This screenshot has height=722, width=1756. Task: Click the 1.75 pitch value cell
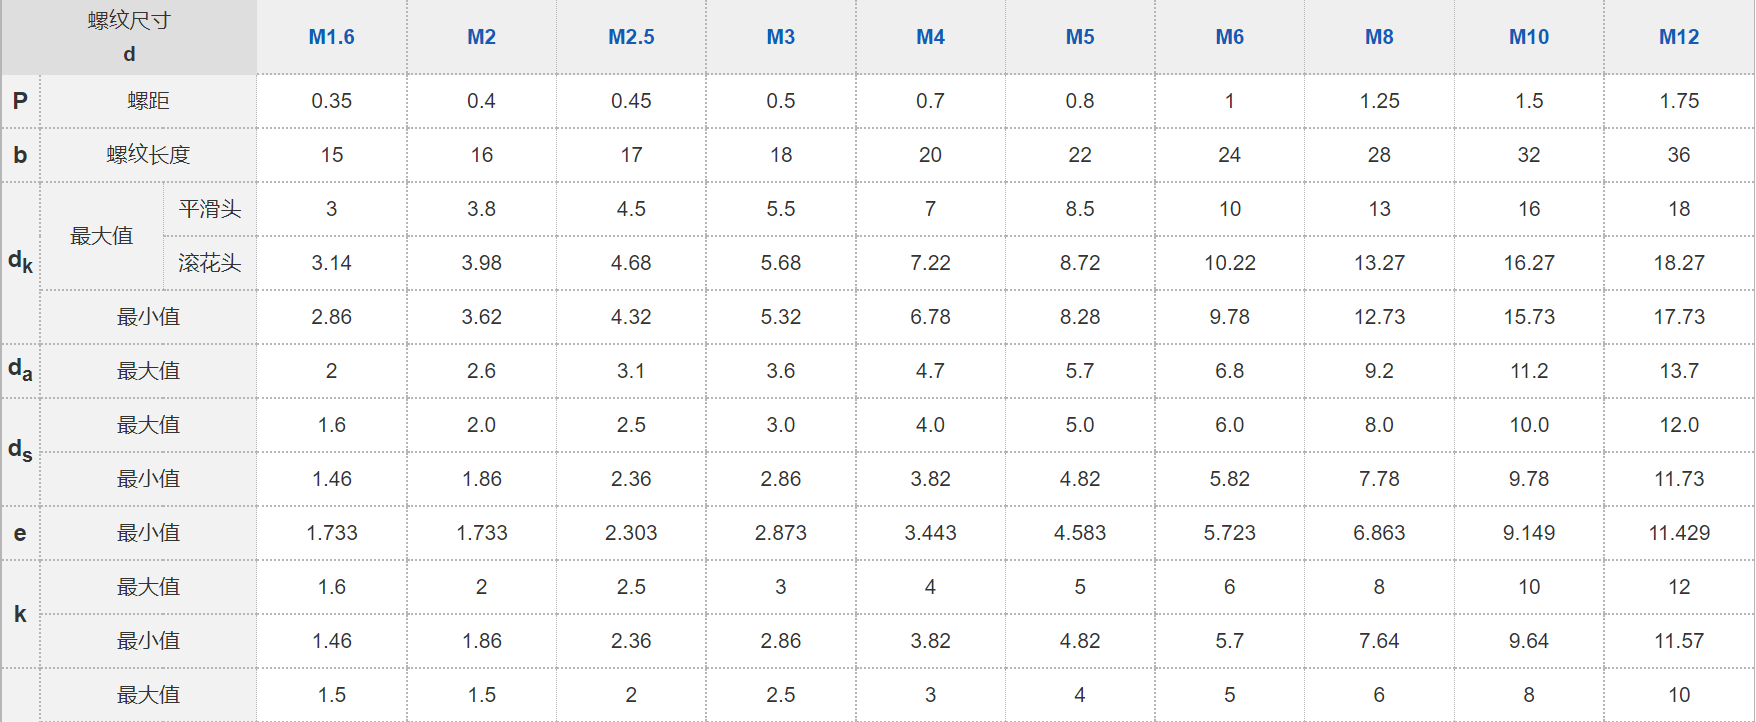tap(1679, 101)
